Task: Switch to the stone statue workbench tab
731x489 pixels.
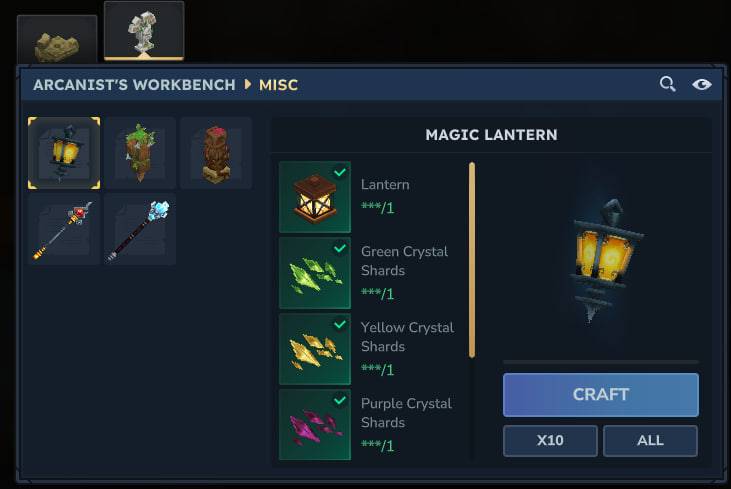Action: (144, 31)
